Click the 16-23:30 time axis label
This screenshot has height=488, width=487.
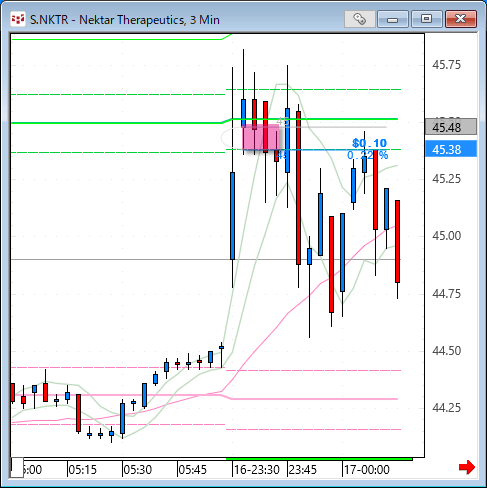pyautogui.click(x=256, y=470)
